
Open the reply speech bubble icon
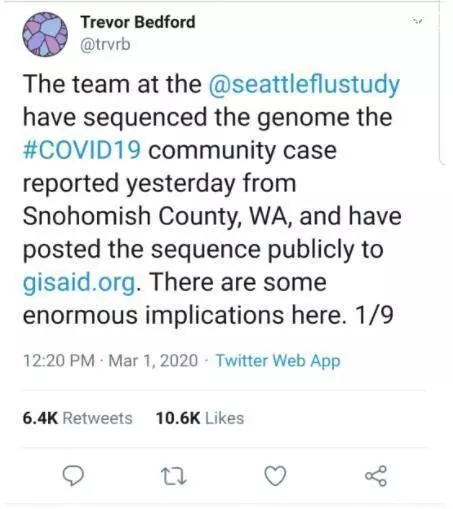(x=74, y=475)
